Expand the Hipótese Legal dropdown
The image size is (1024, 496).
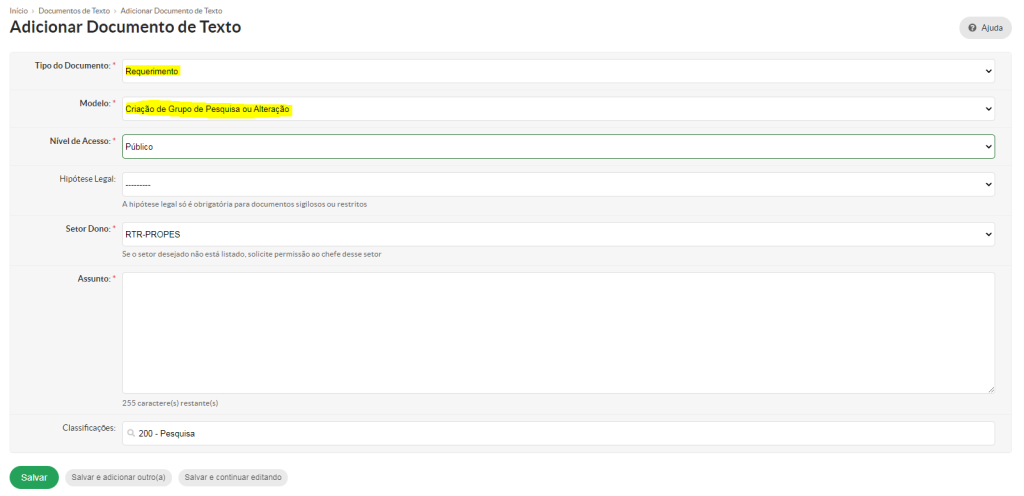pos(558,184)
